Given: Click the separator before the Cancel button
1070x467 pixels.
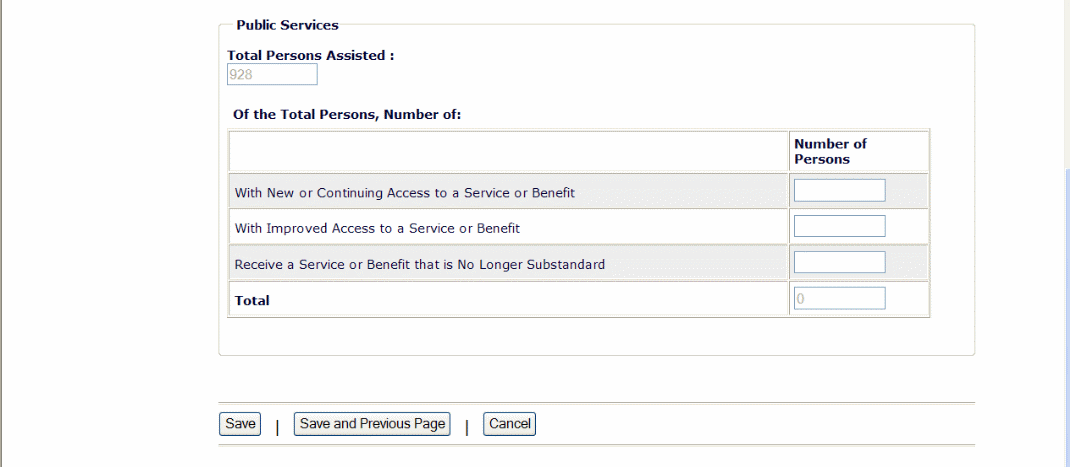Looking at the screenshot, I should pos(467,426).
